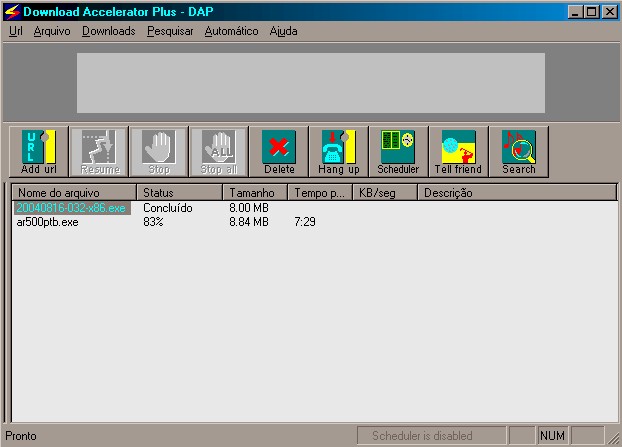Click the Hang up telephone icon
Viewport: 622px width, 447px height.
(339, 152)
